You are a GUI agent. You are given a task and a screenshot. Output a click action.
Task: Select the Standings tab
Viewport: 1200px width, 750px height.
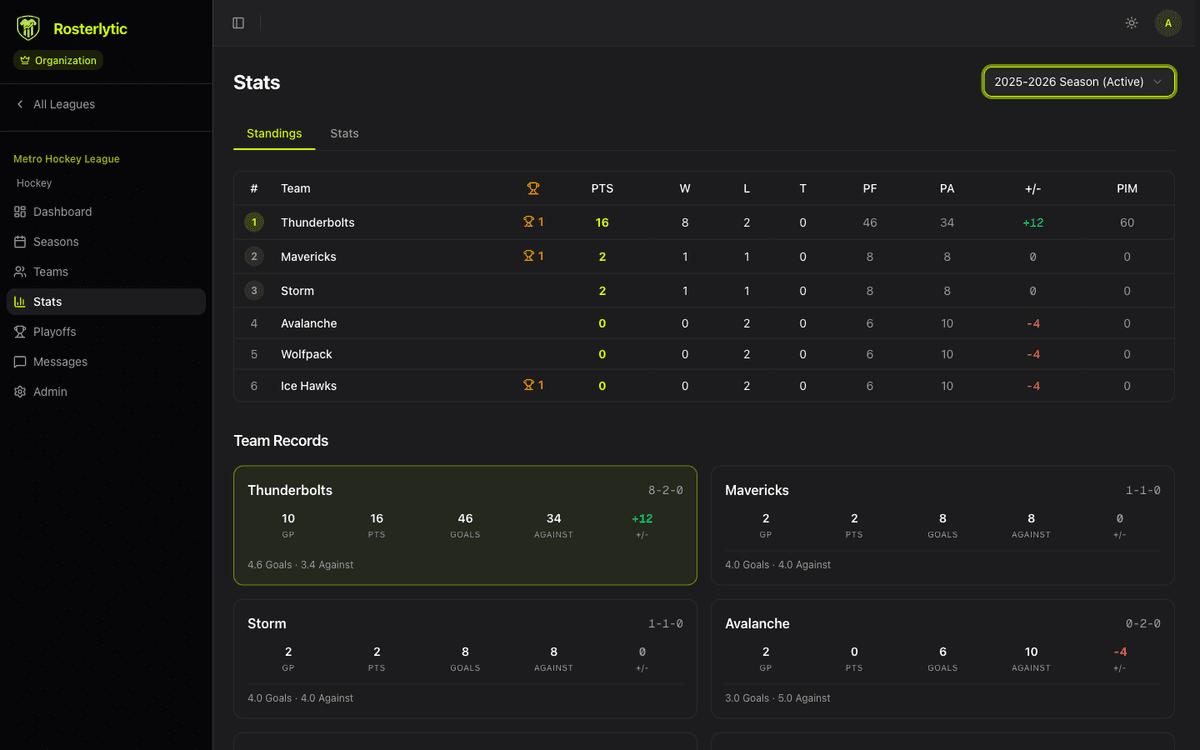tap(274, 133)
